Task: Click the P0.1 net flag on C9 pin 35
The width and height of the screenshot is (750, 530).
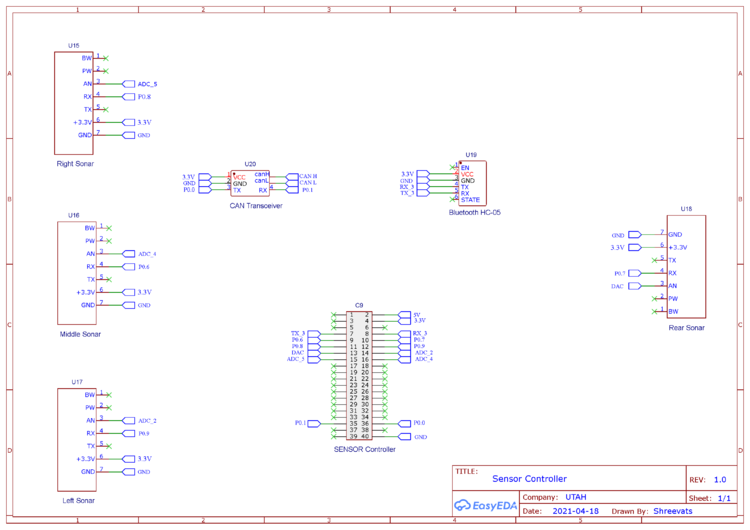Action: pyautogui.click(x=314, y=423)
